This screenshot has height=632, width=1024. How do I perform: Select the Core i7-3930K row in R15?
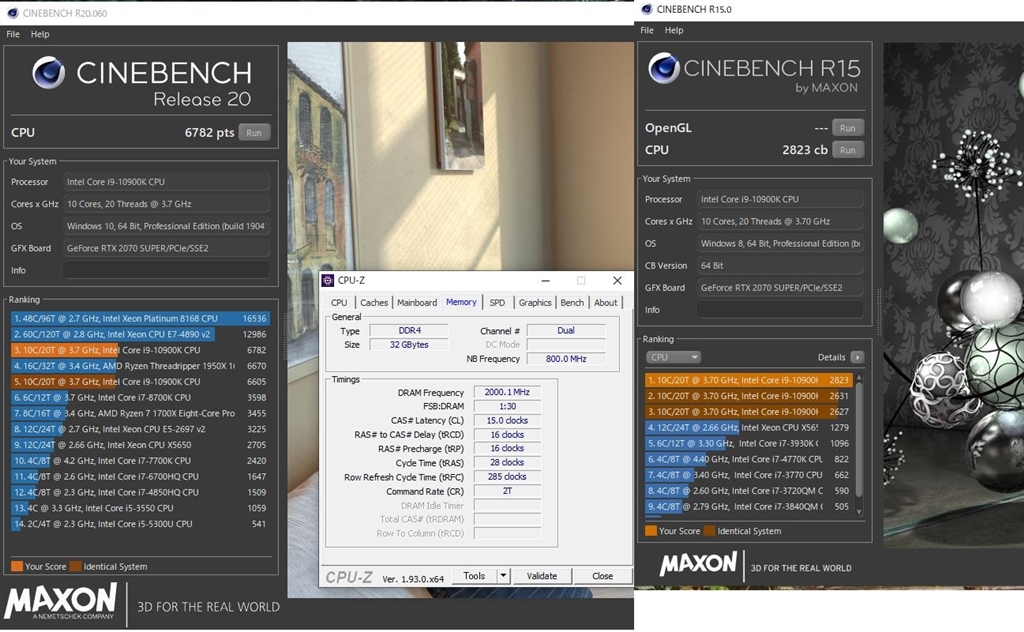tap(748, 443)
